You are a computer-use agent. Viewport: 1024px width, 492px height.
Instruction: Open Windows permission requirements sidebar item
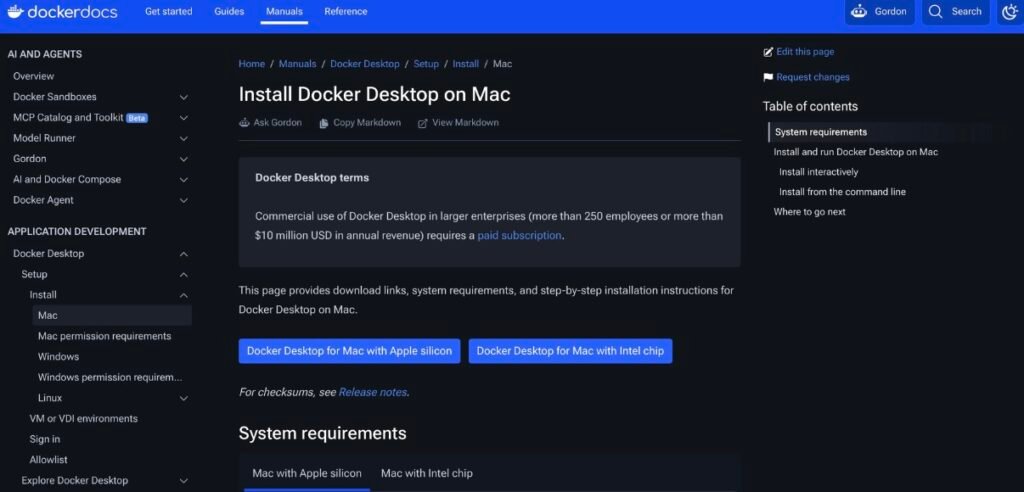pos(110,378)
